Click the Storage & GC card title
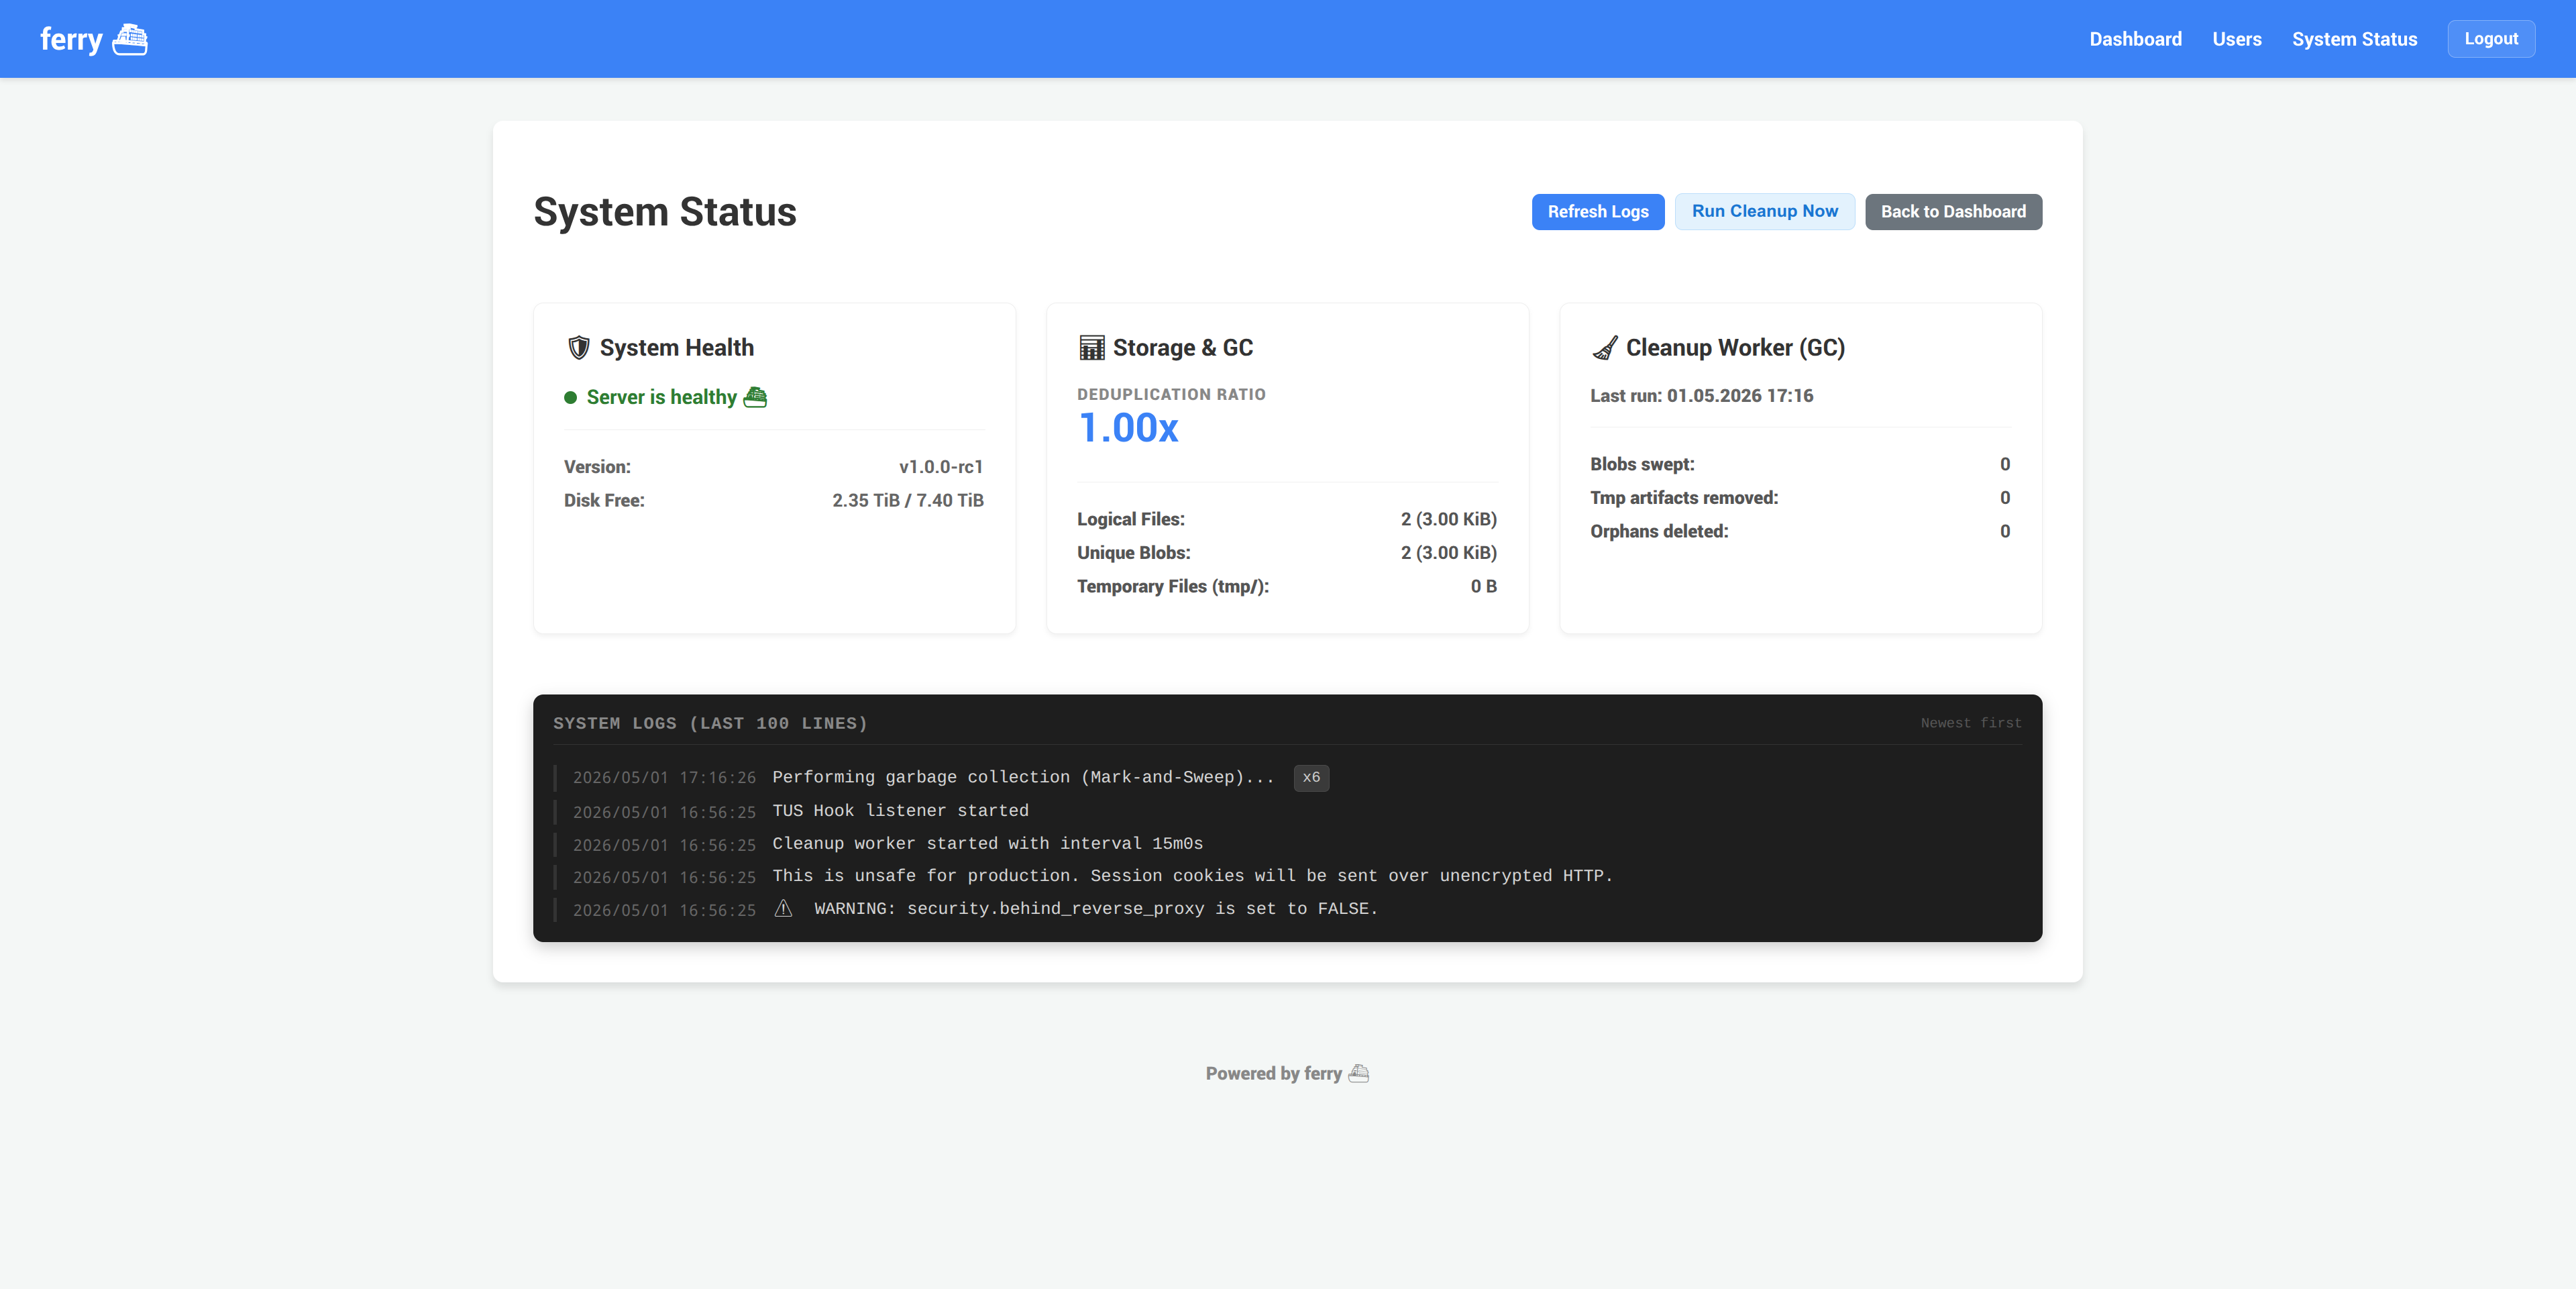The image size is (2576, 1289). (1182, 348)
